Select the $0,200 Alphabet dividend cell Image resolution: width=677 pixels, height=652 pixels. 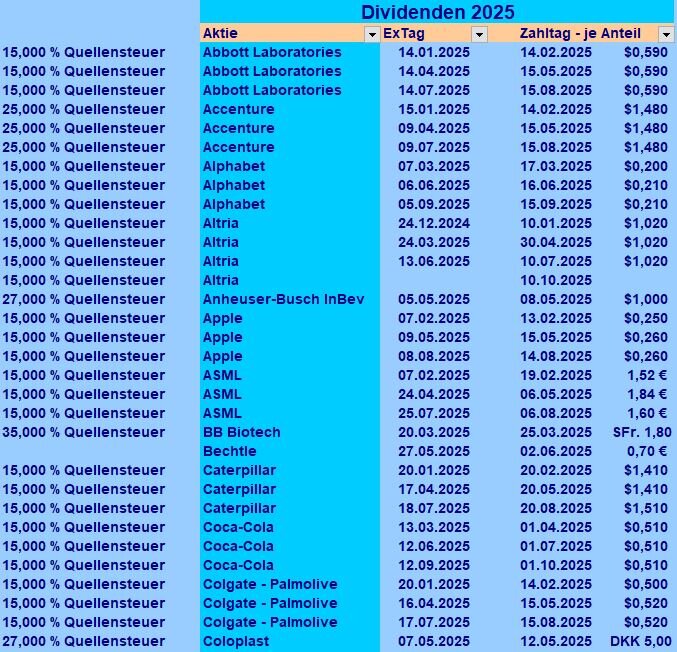click(646, 166)
